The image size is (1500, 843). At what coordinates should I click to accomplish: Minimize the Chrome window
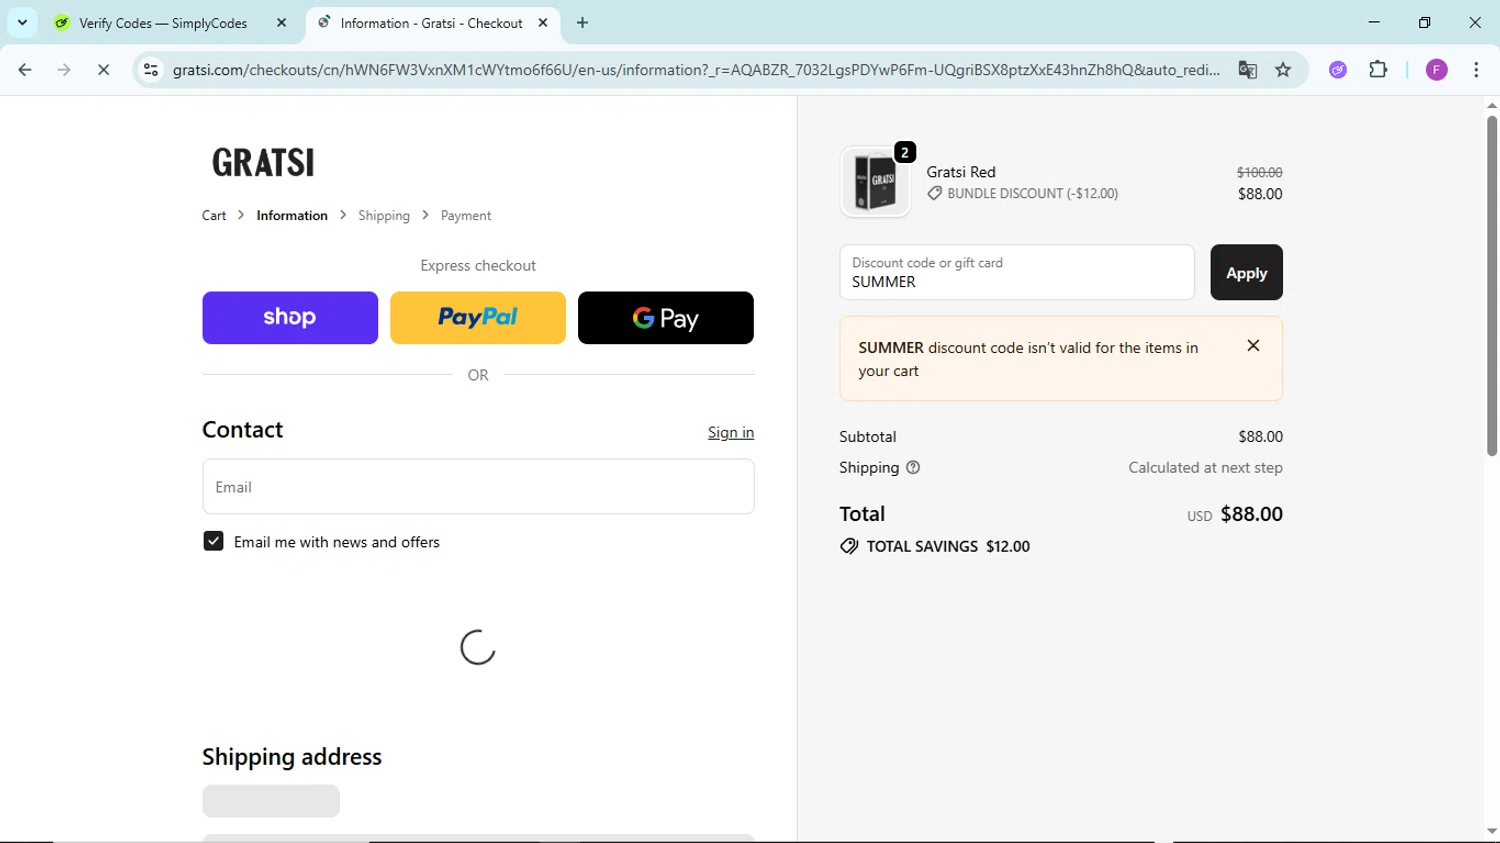tap(1374, 22)
